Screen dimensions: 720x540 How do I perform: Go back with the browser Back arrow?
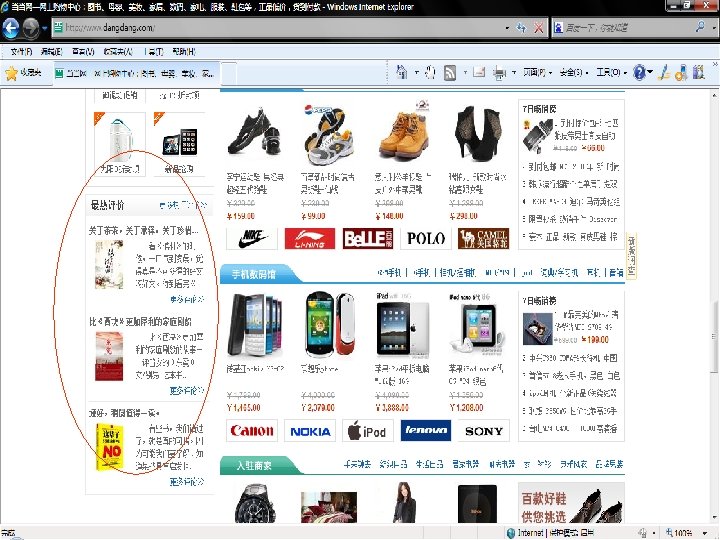(11, 28)
